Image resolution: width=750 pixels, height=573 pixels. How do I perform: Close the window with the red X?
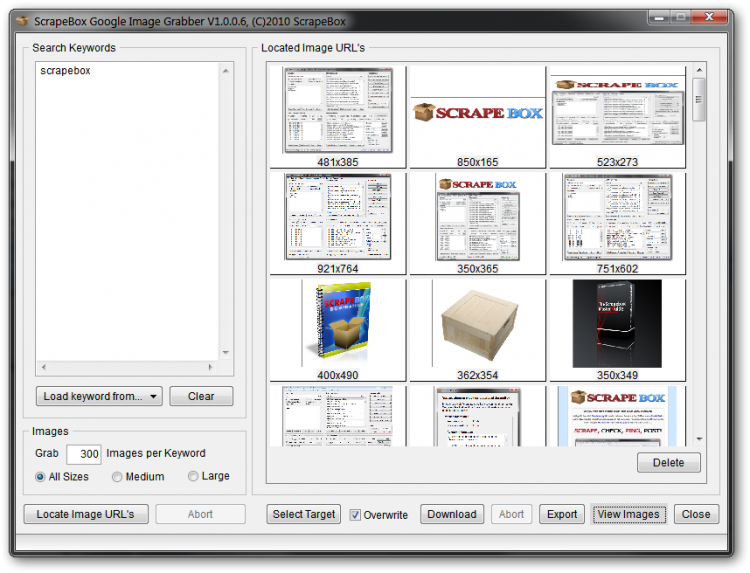pos(709,17)
